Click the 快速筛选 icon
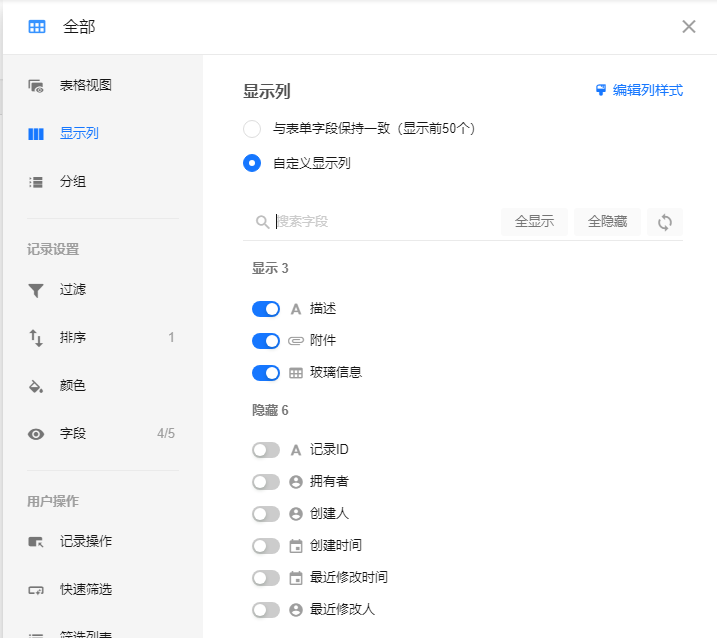717x638 pixels. tap(36, 590)
